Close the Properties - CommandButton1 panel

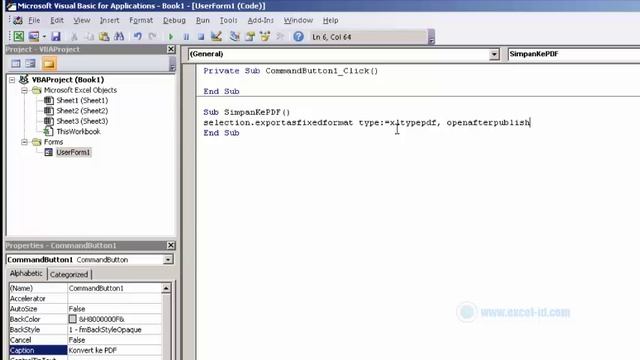pos(171,245)
